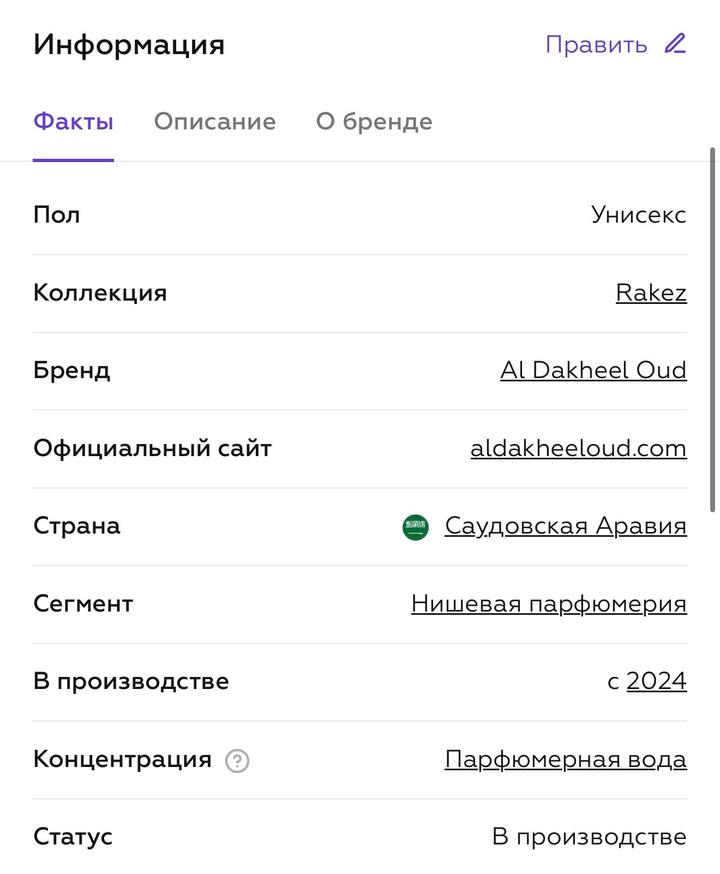Visit the aldakheeloud.com official website link
Viewport: 720px width, 874px height.
point(578,449)
